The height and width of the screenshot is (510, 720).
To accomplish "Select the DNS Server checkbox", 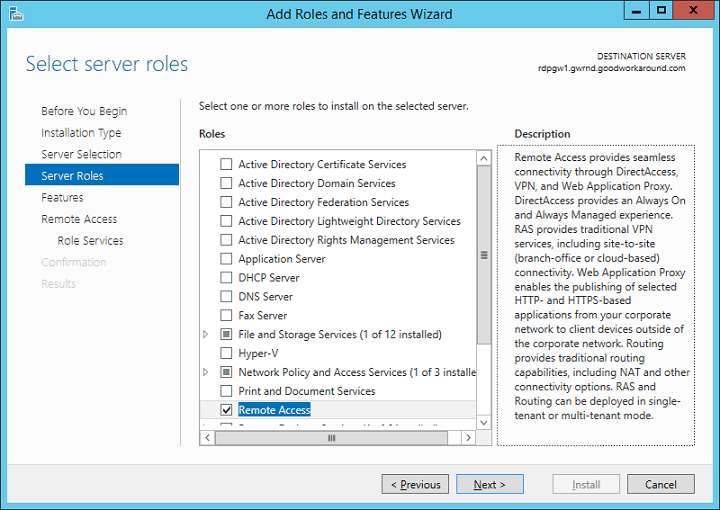I will [x=226, y=297].
